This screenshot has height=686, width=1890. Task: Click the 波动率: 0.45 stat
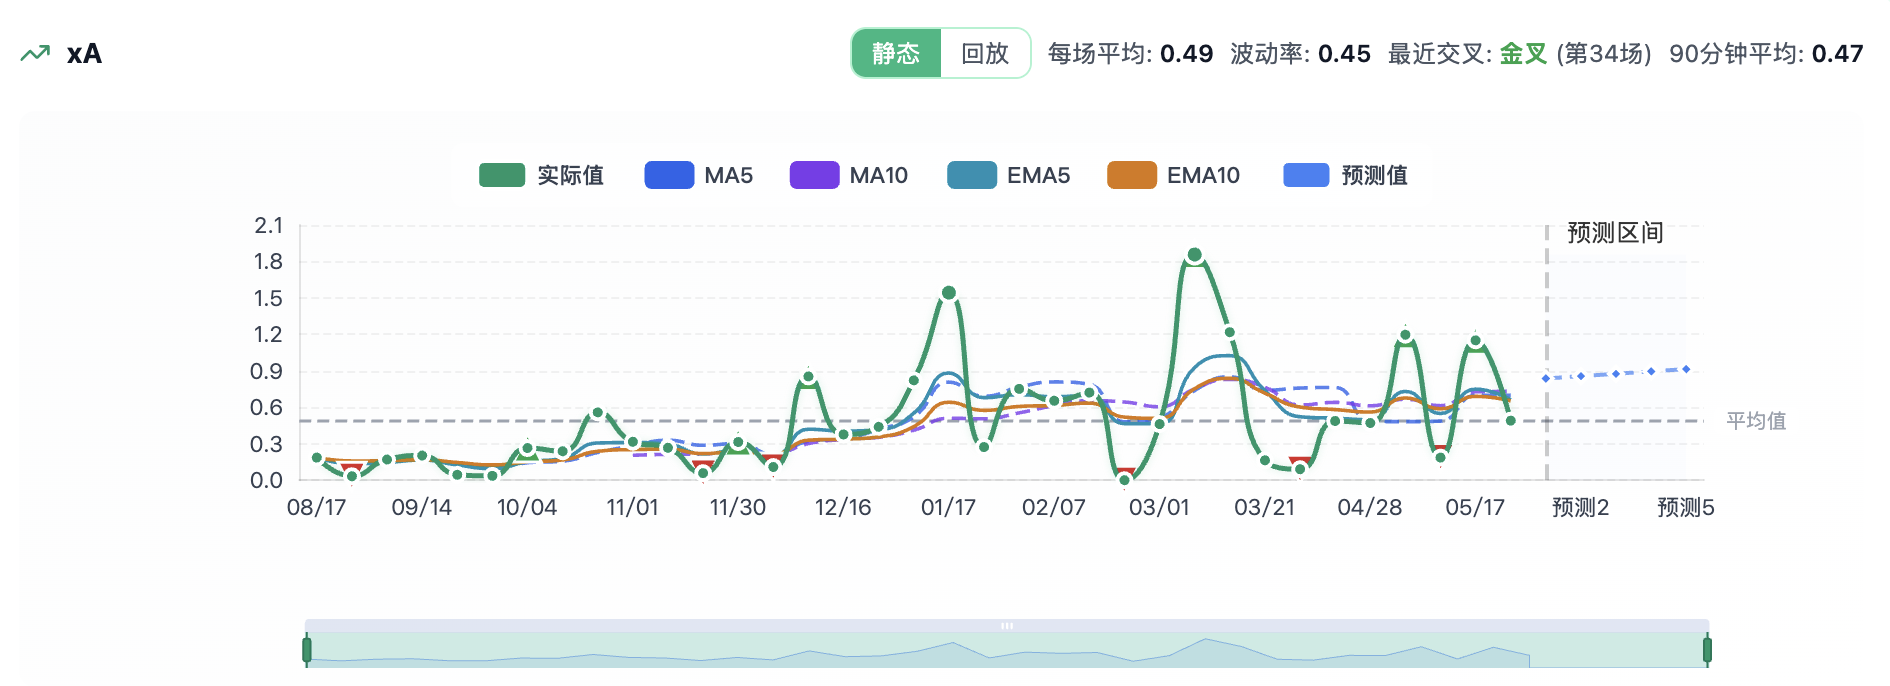(x=1300, y=54)
